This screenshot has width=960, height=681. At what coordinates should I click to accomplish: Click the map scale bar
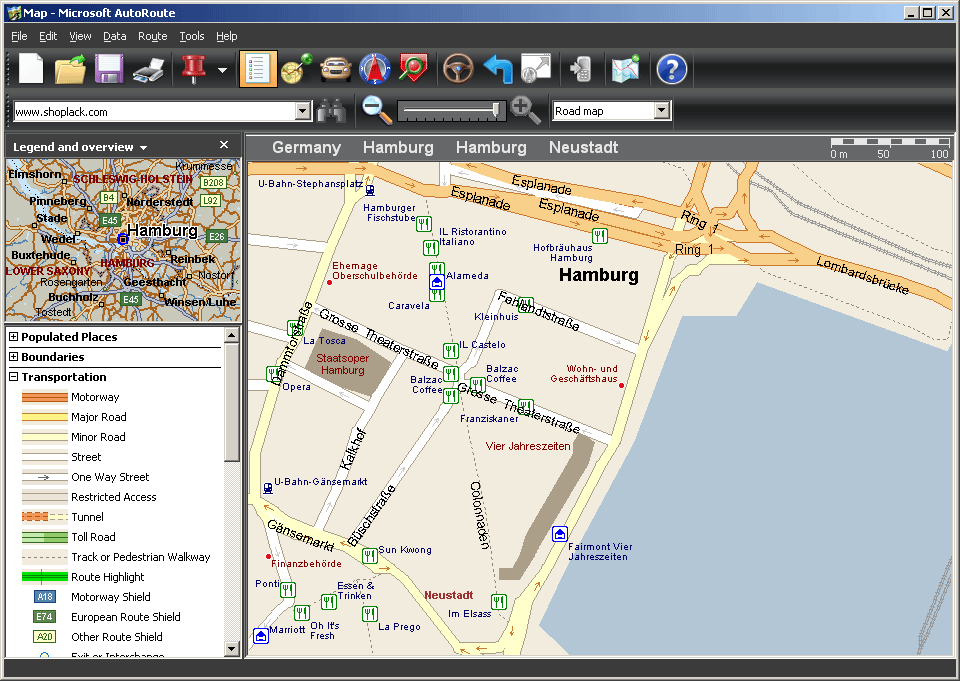(889, 148)
